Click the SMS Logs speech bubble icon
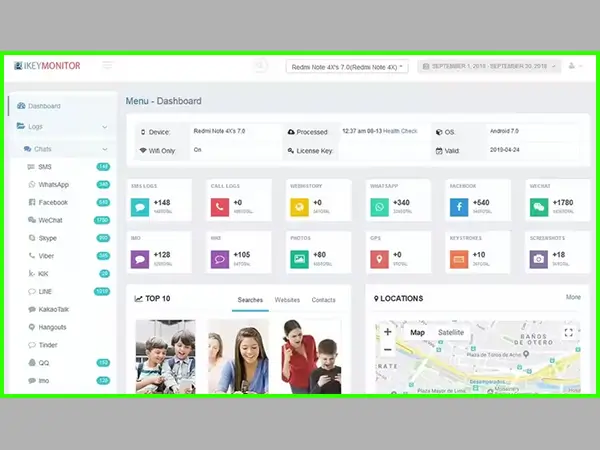The height and width of the screenshot is (450, 600). tap(140, 207)
